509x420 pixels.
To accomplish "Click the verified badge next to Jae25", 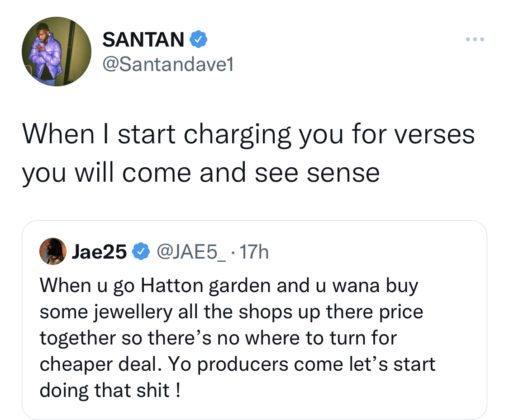I will pos(141,252).
